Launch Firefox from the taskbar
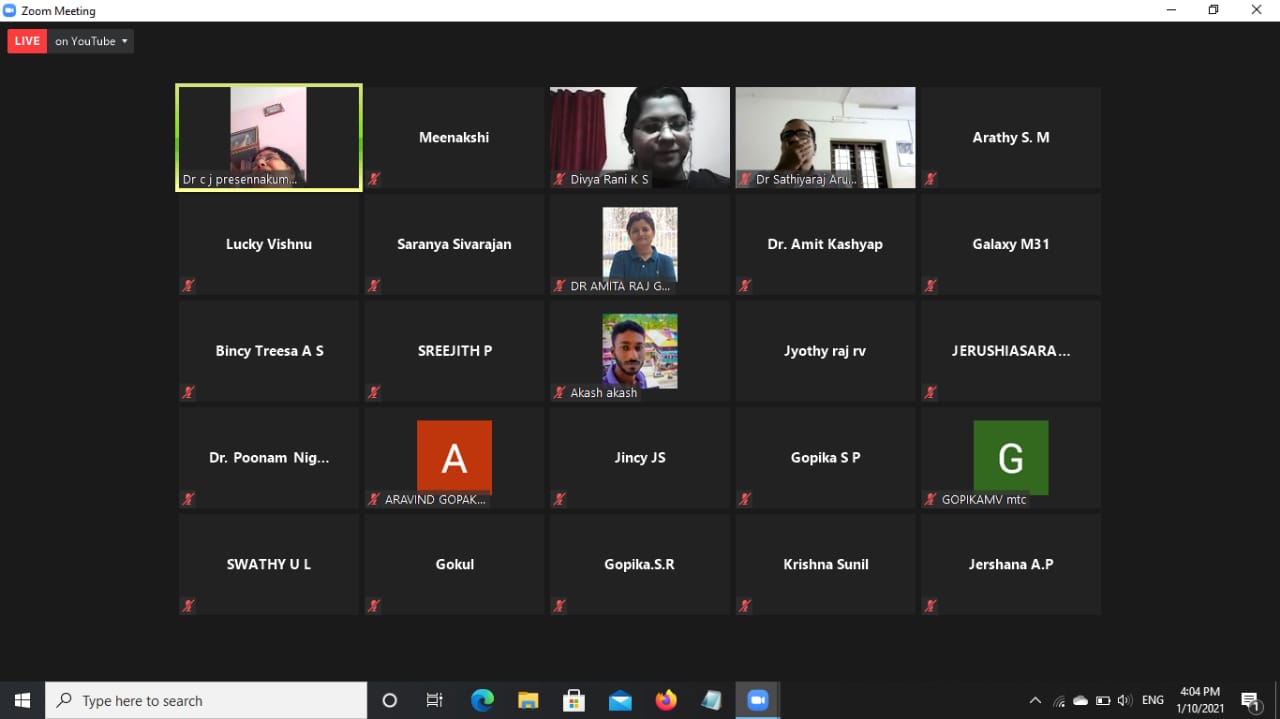The image size is (1280, 719). coord(666,701)
